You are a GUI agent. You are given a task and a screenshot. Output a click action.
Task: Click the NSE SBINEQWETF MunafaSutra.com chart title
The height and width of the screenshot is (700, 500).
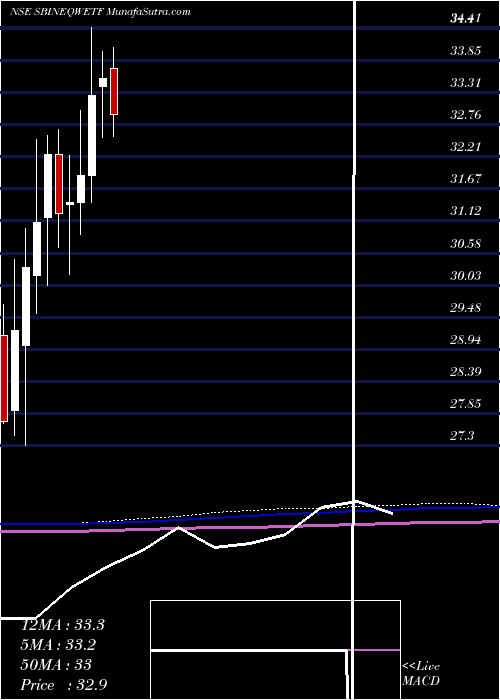point(101,12)
